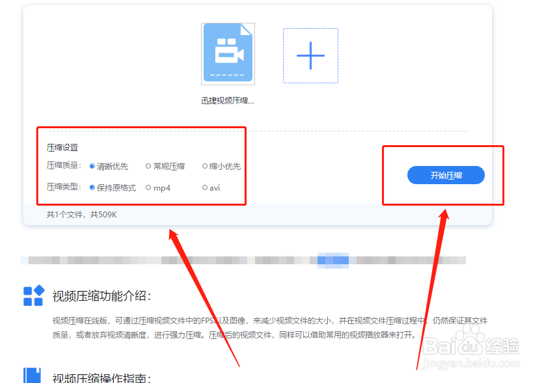Image resolution: width=551 pixels, height=383 pixels.
Task: Click the 压缩设置 heading
Action: (63, 148)
